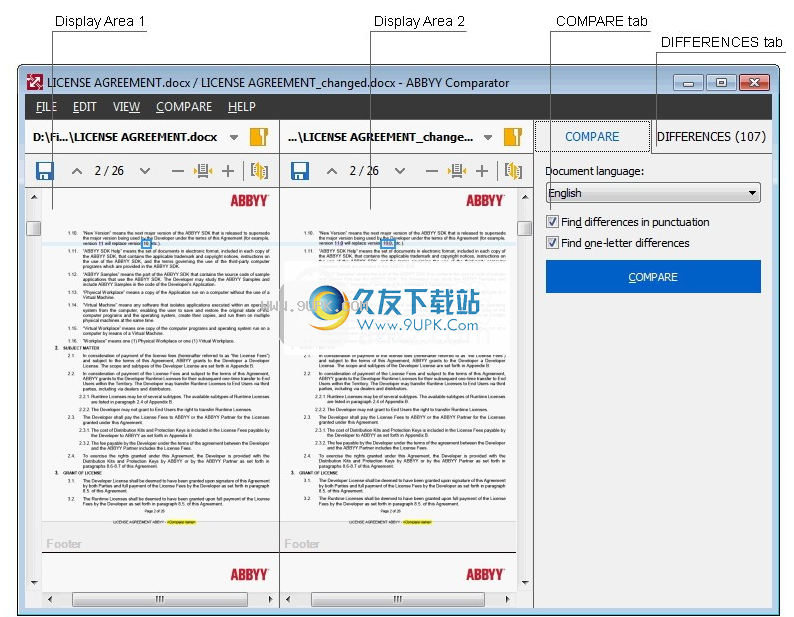Go to previous page in right document
The height and width of the screenshot is (617, 794).
tap(332, 171)
